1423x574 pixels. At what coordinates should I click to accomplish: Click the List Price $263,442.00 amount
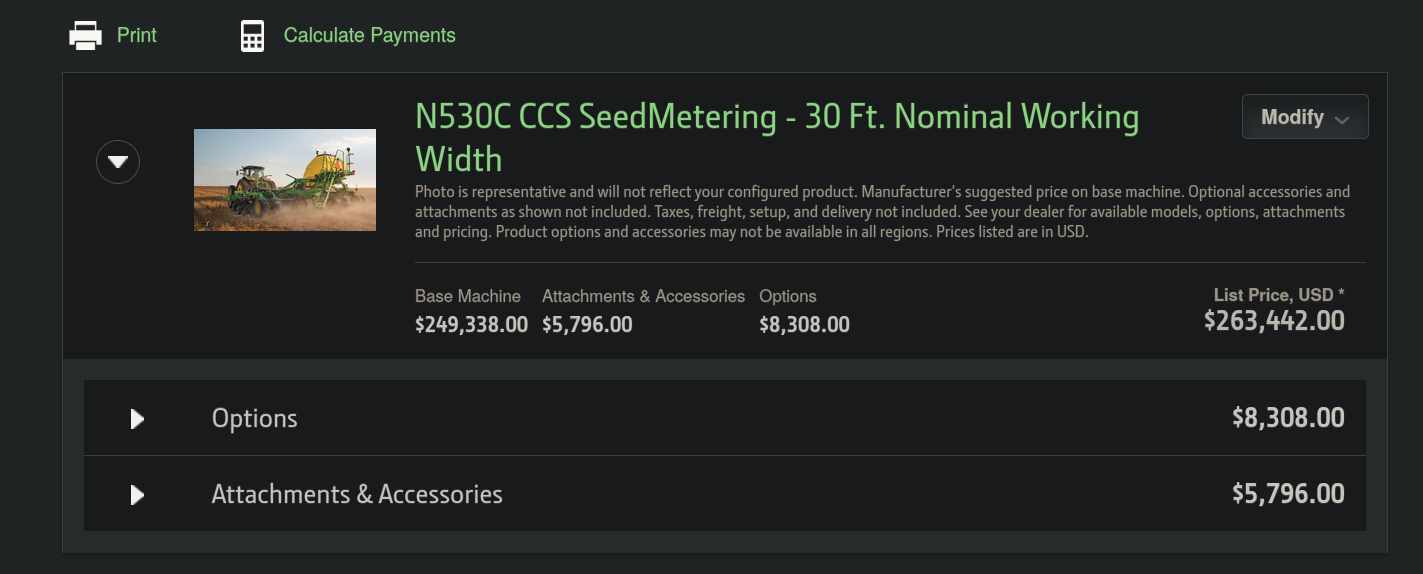pos(1274,320)
